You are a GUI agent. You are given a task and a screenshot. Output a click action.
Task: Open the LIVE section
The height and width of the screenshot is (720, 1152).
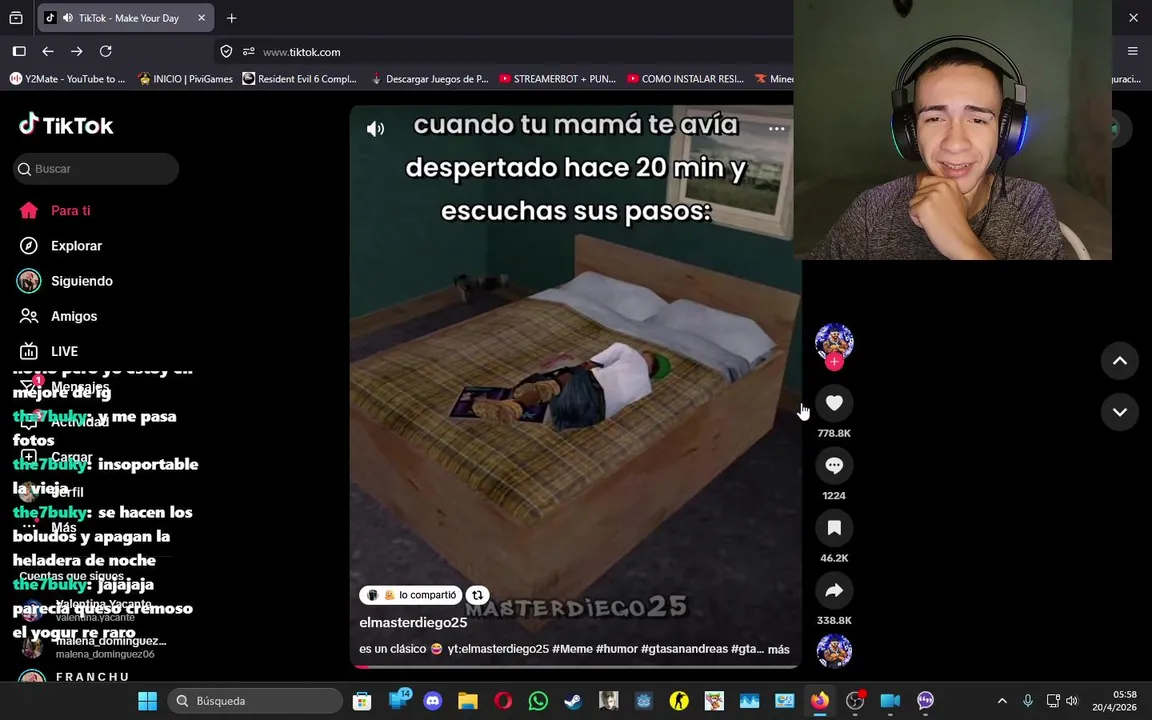(x=48, y=351)
